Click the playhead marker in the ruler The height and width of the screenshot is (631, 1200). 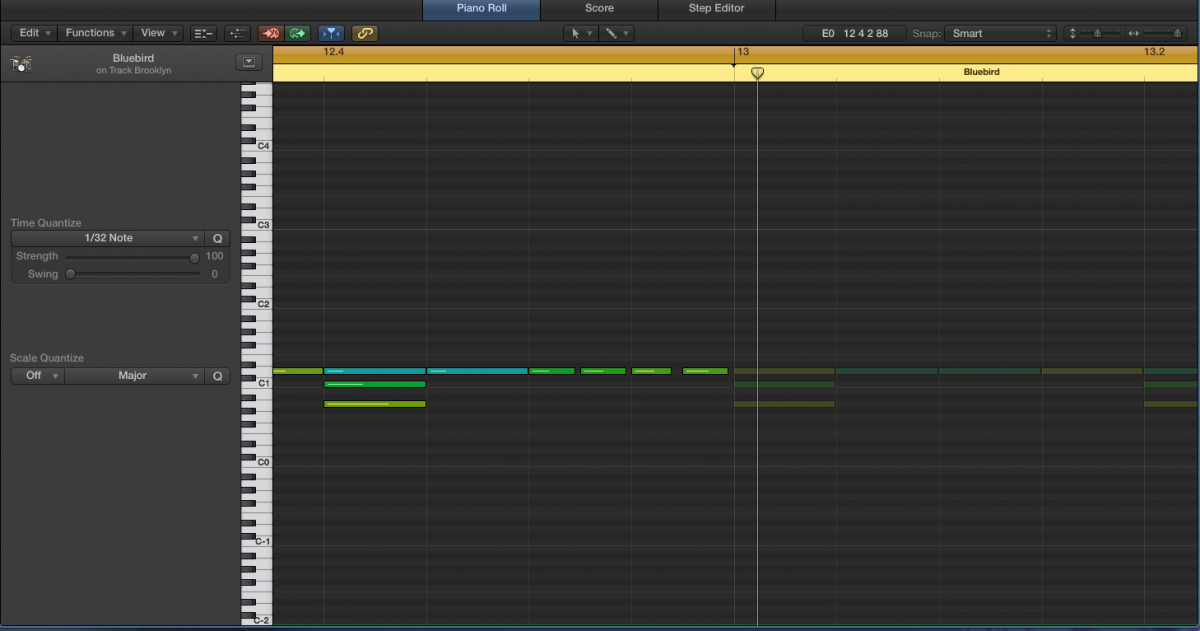click(x=757, y=73)
